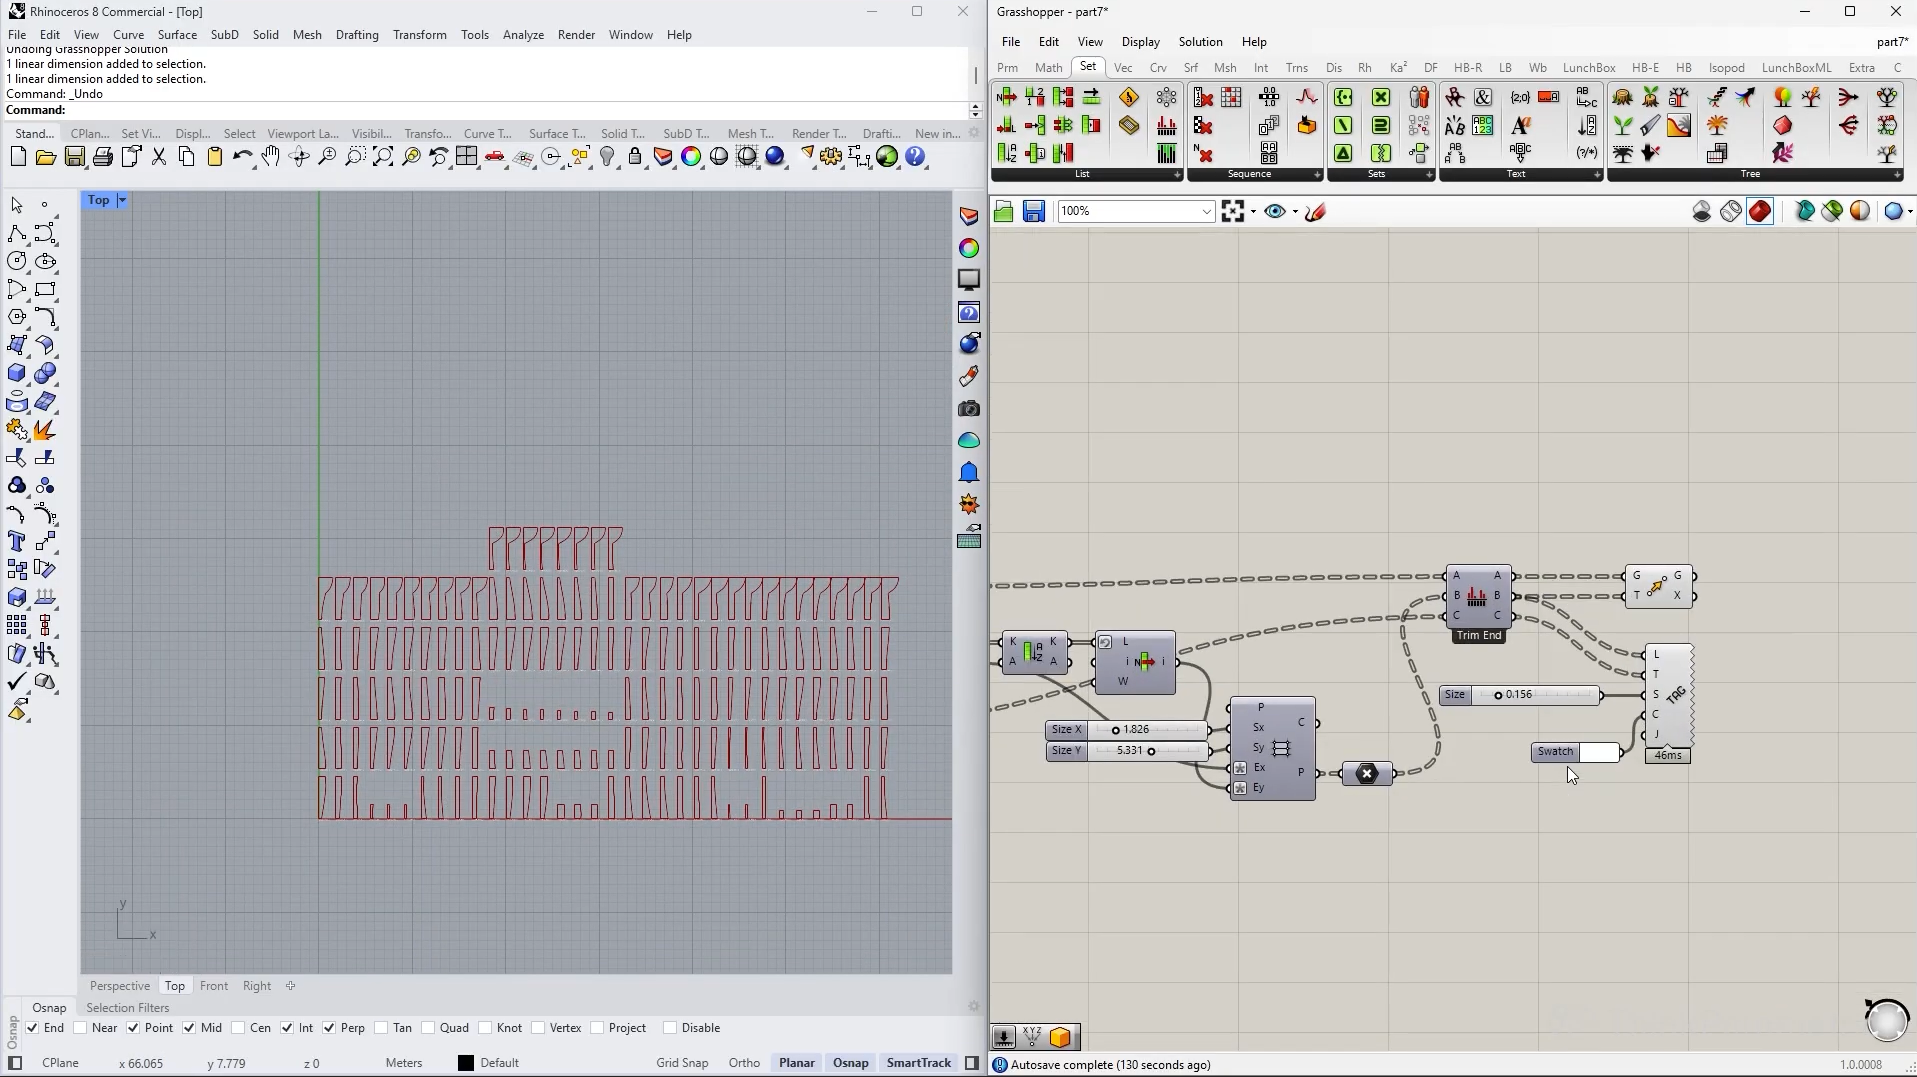Select the Trim End component
Image resolution: width=1917 pixels, height=1077 pixels.
(x=1477, y=597)
